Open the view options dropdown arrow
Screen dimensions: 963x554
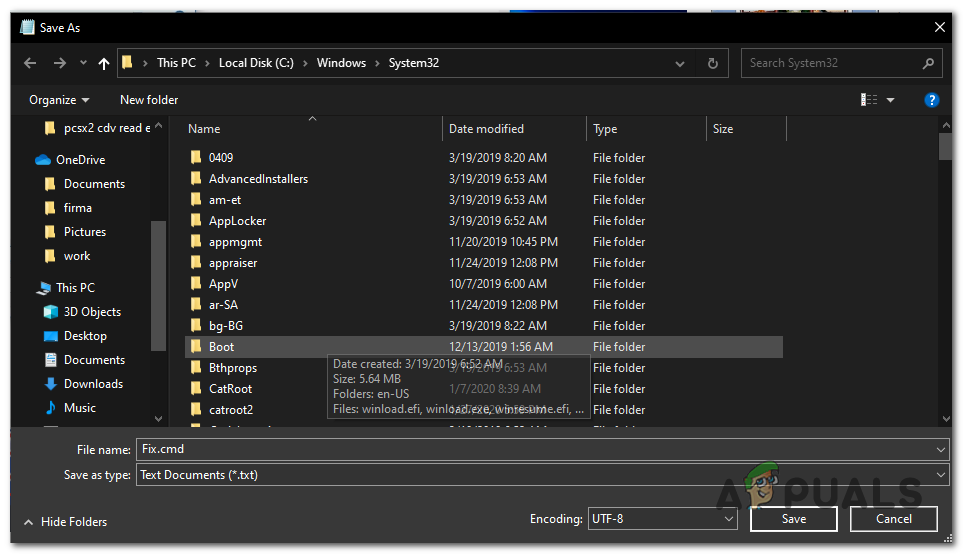tap(890, 100)
